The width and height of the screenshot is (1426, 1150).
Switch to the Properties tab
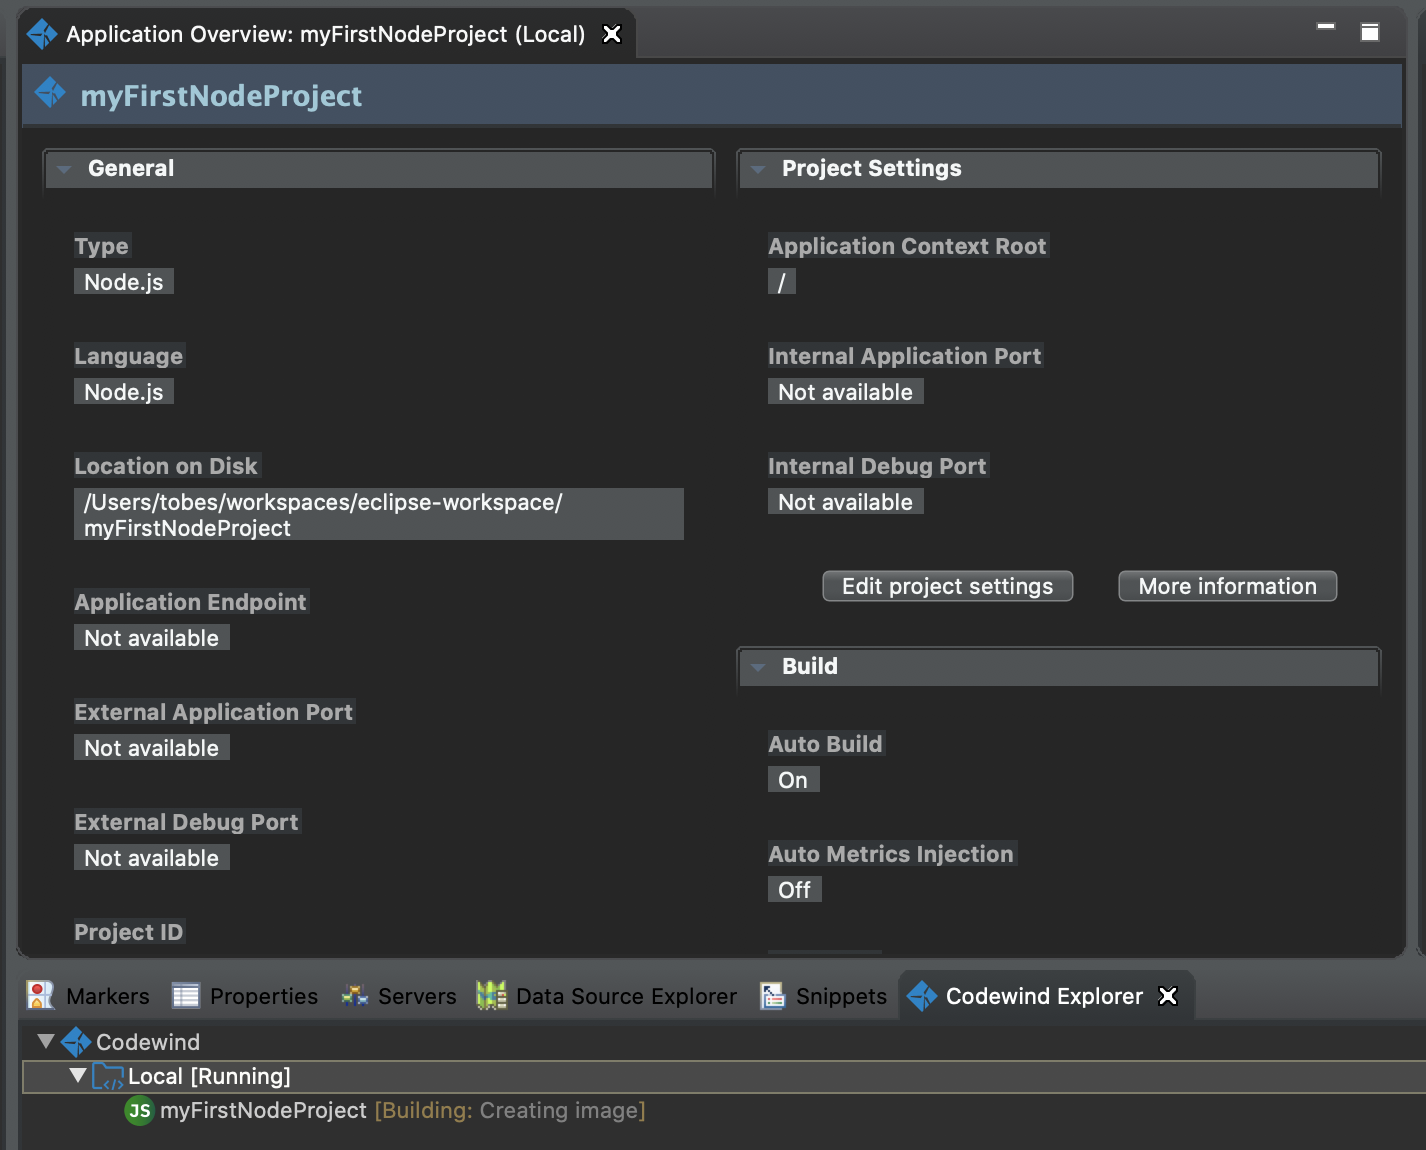[x=245, y=996]
